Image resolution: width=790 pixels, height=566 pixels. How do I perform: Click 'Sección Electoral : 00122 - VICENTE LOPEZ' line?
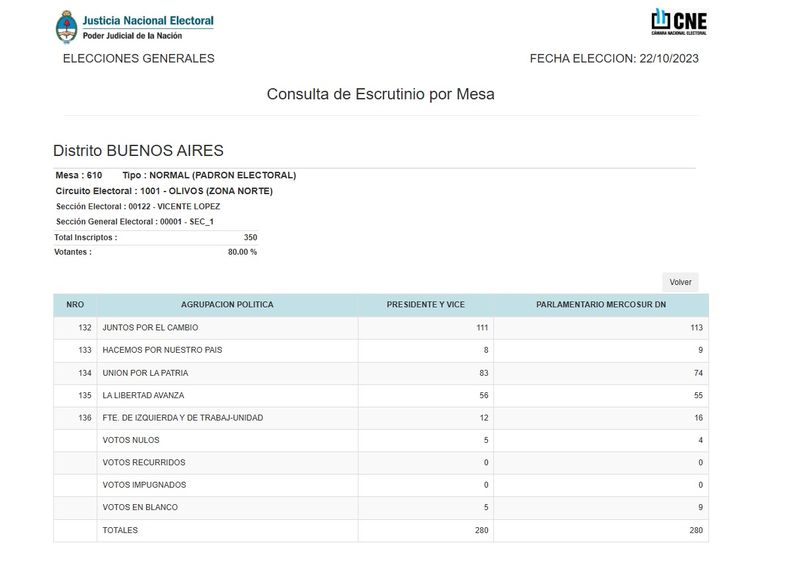(138, 207)
